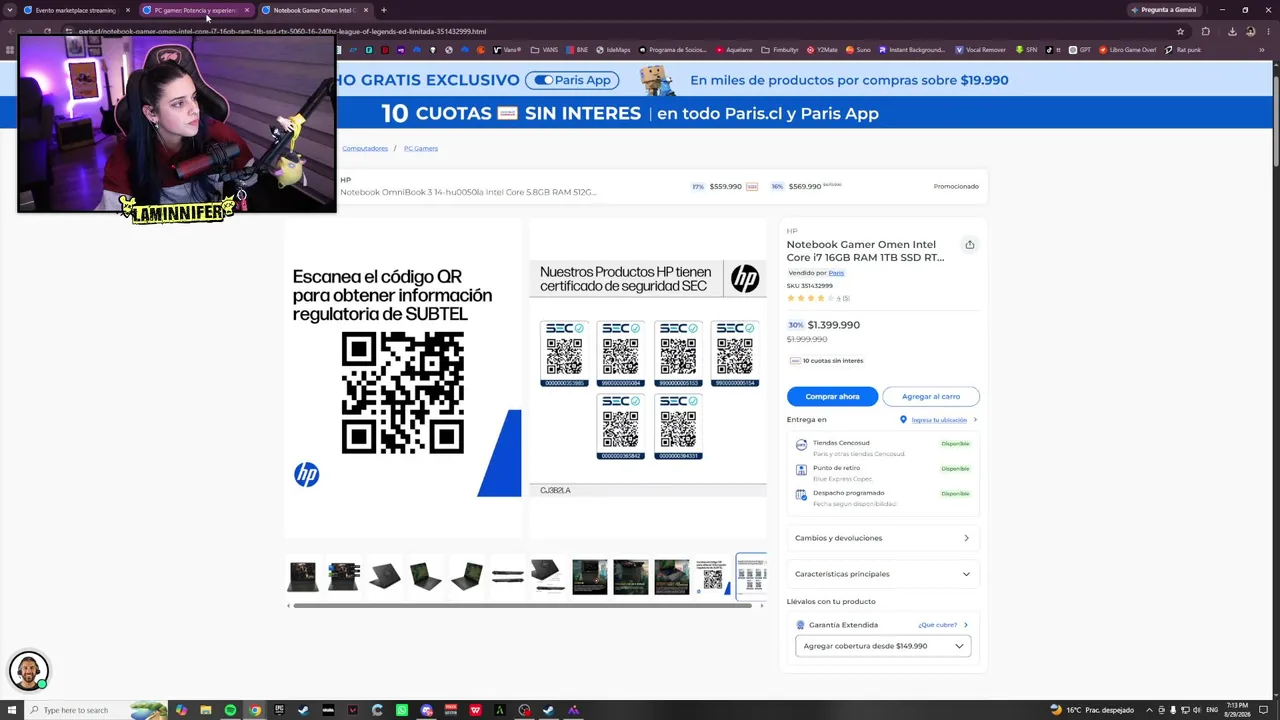Click the Garantía Extendida badge icon

tap(800, 625)
